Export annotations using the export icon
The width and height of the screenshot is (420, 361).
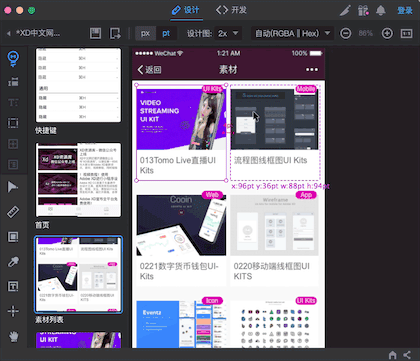point(115,33)
